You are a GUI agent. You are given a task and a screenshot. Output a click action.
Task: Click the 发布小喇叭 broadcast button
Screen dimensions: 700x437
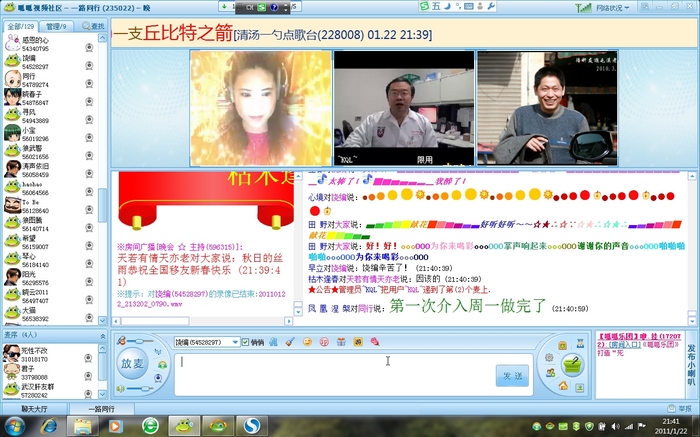(691, 365)
